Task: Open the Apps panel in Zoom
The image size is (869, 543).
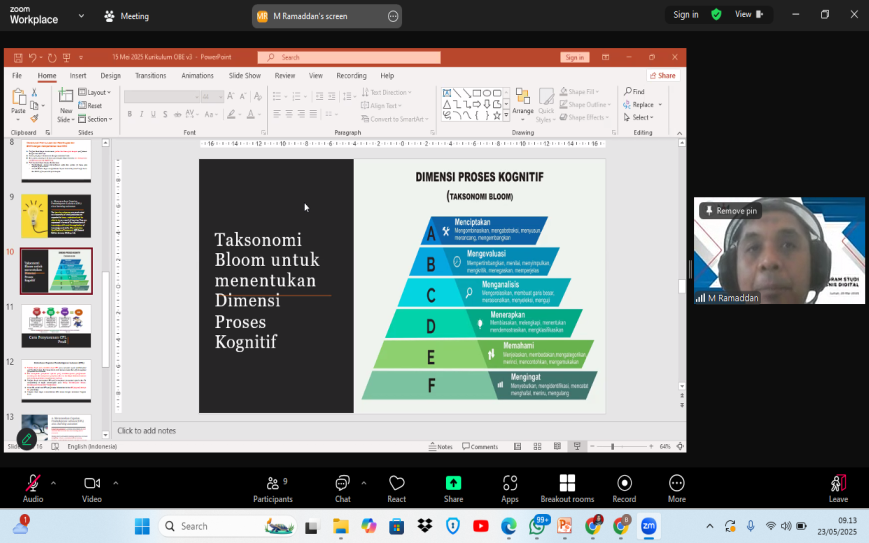Action: (510, 484)
